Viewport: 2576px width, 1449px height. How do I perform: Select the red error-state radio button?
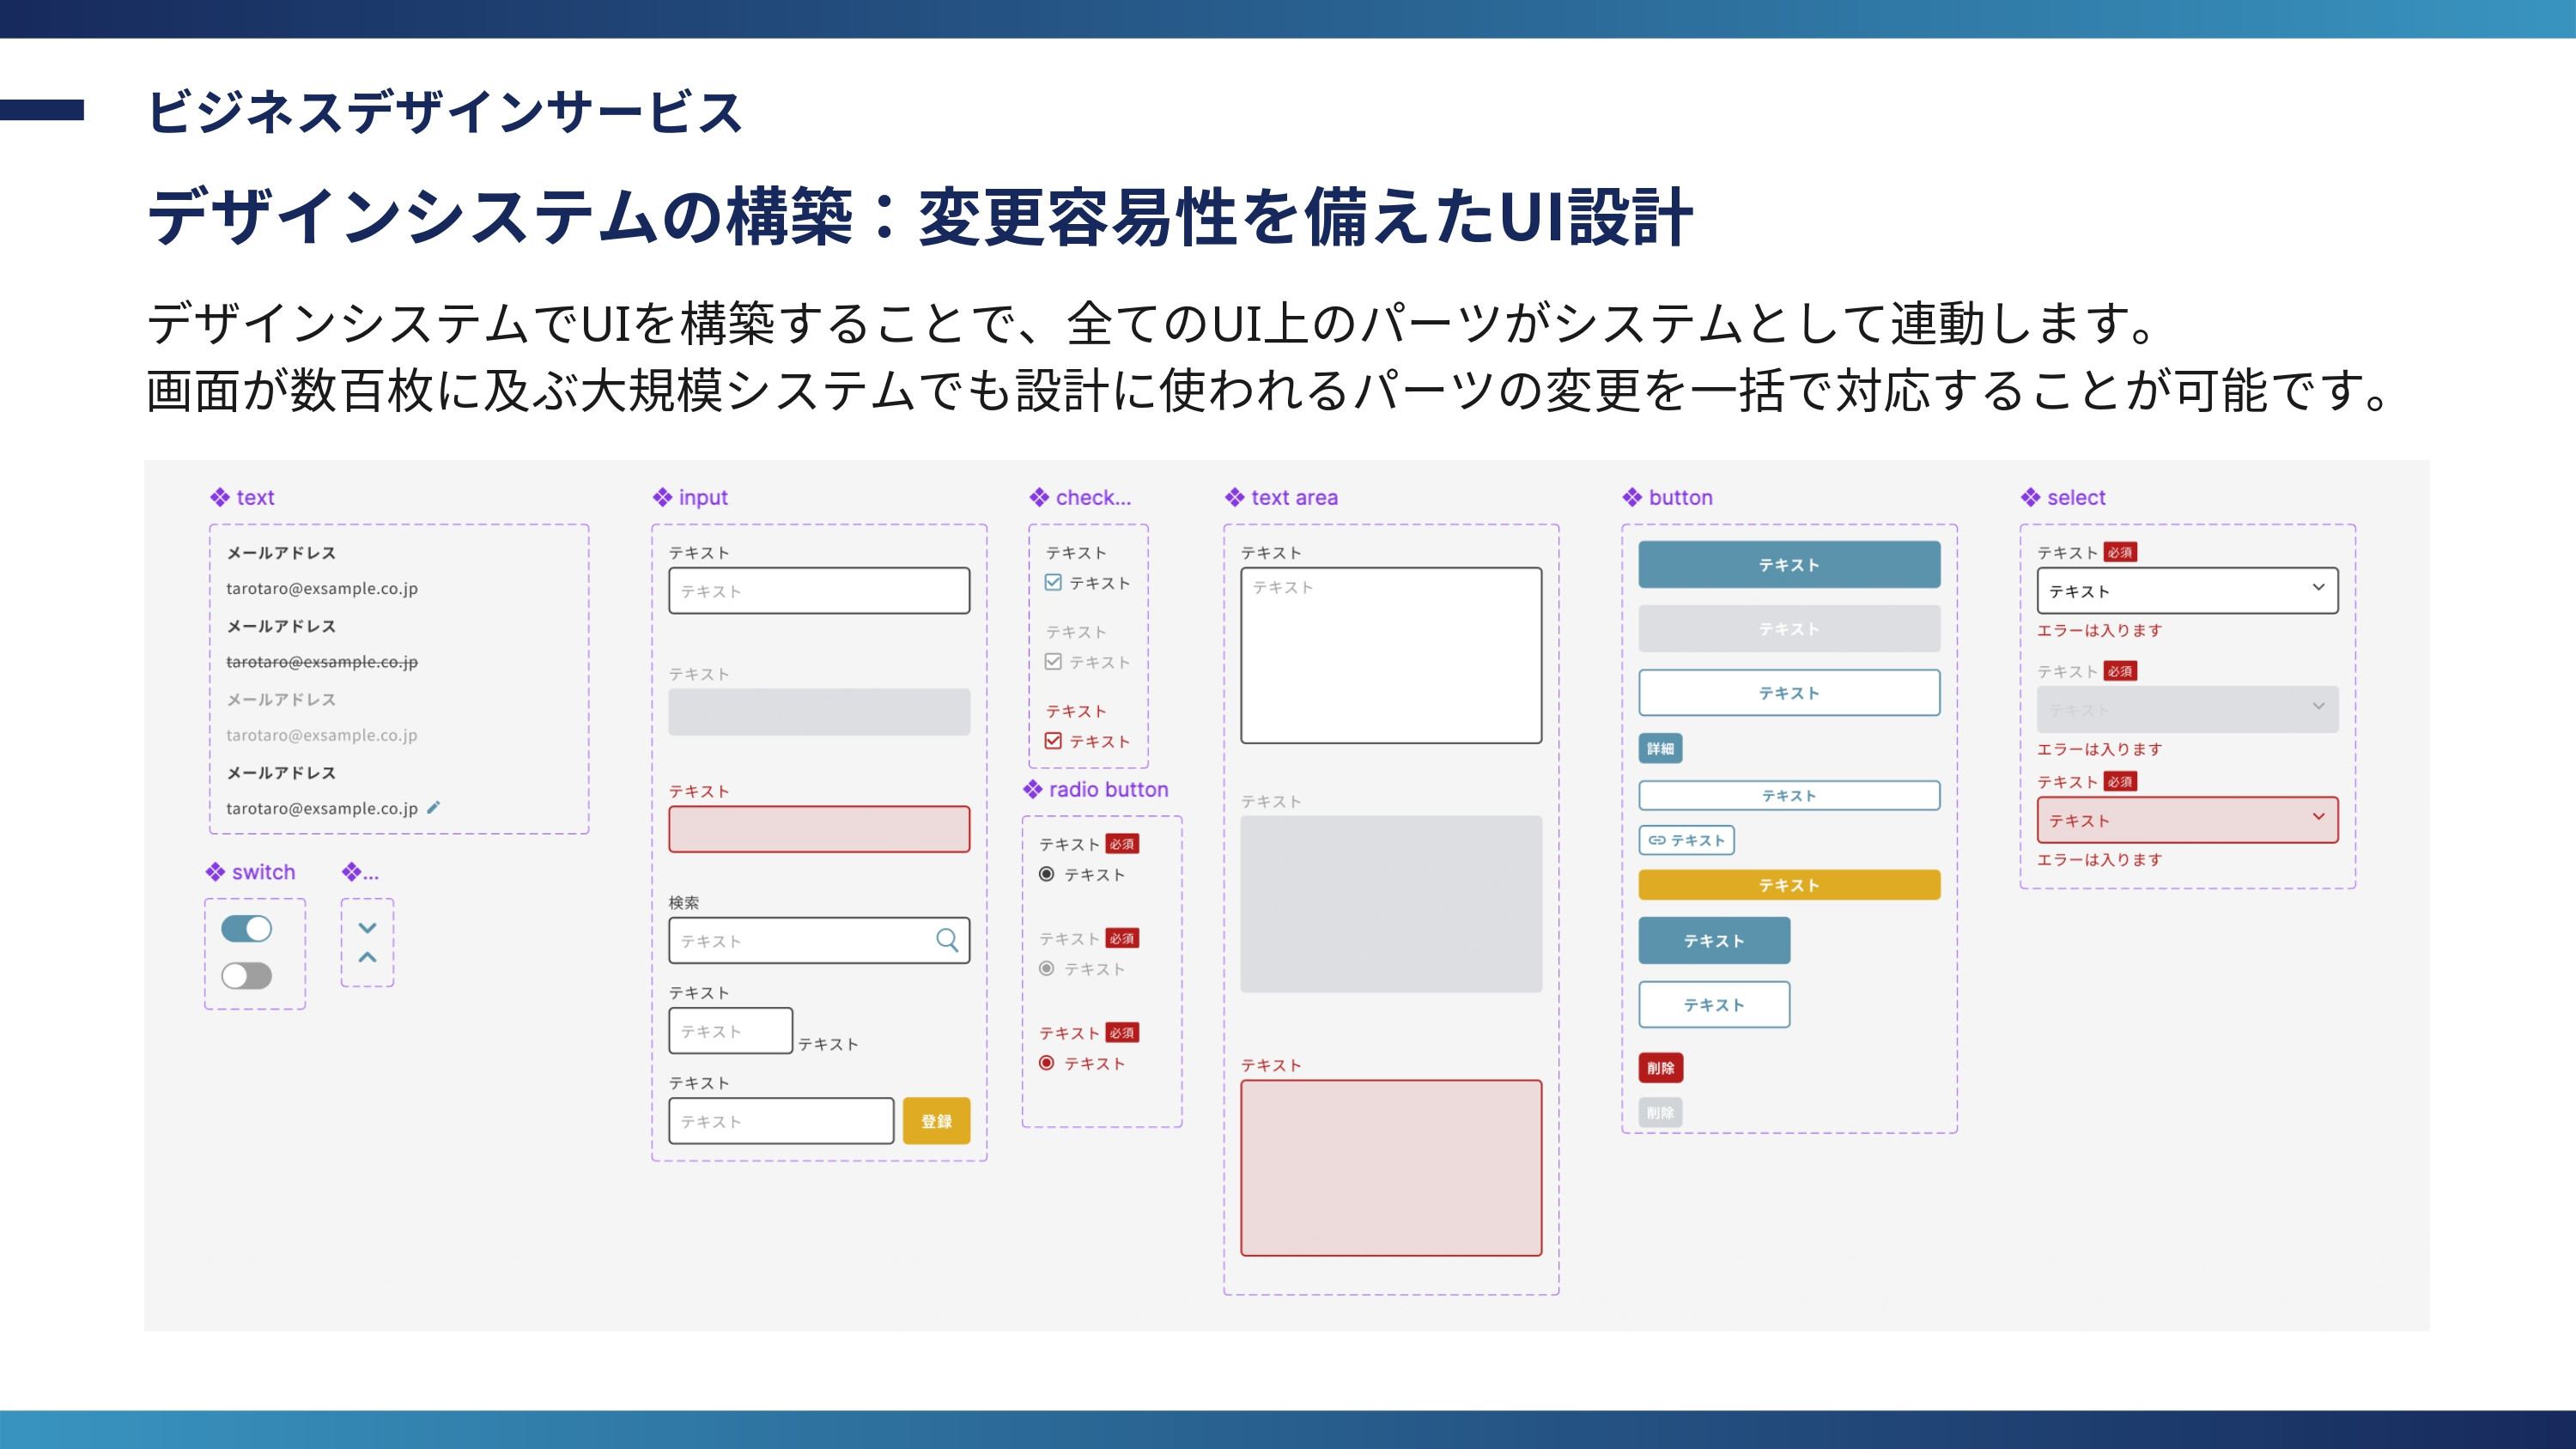[x=1046, y=1063]
